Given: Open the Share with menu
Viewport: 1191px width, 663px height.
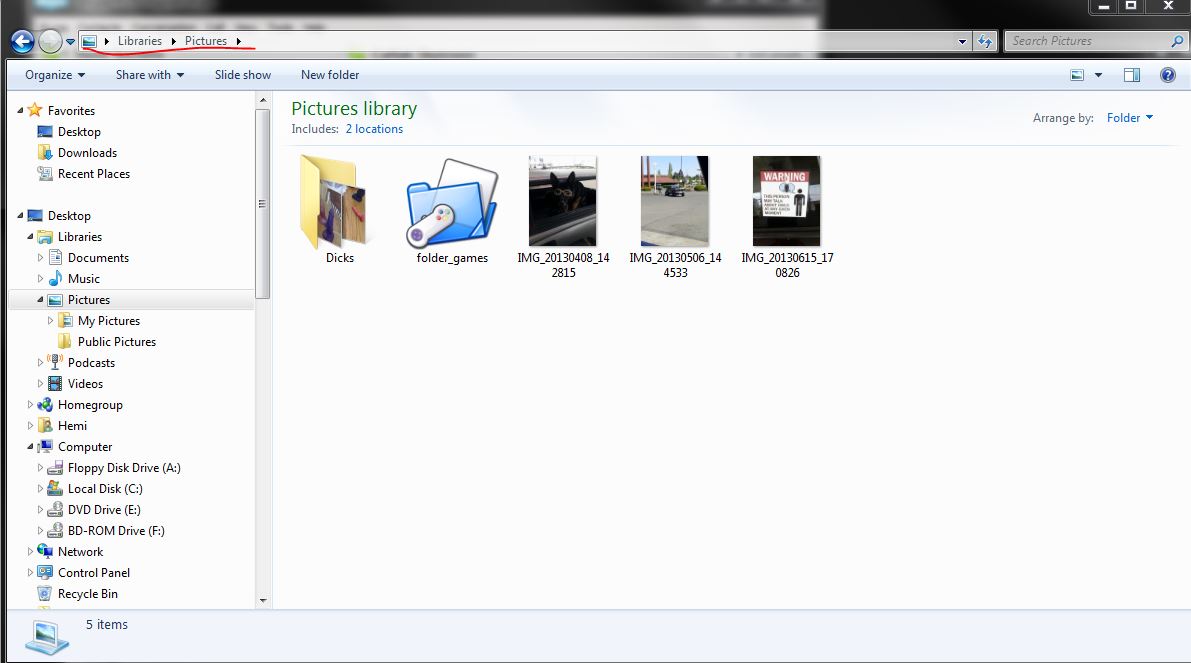Looking at the screenshot, I should 150,74.
